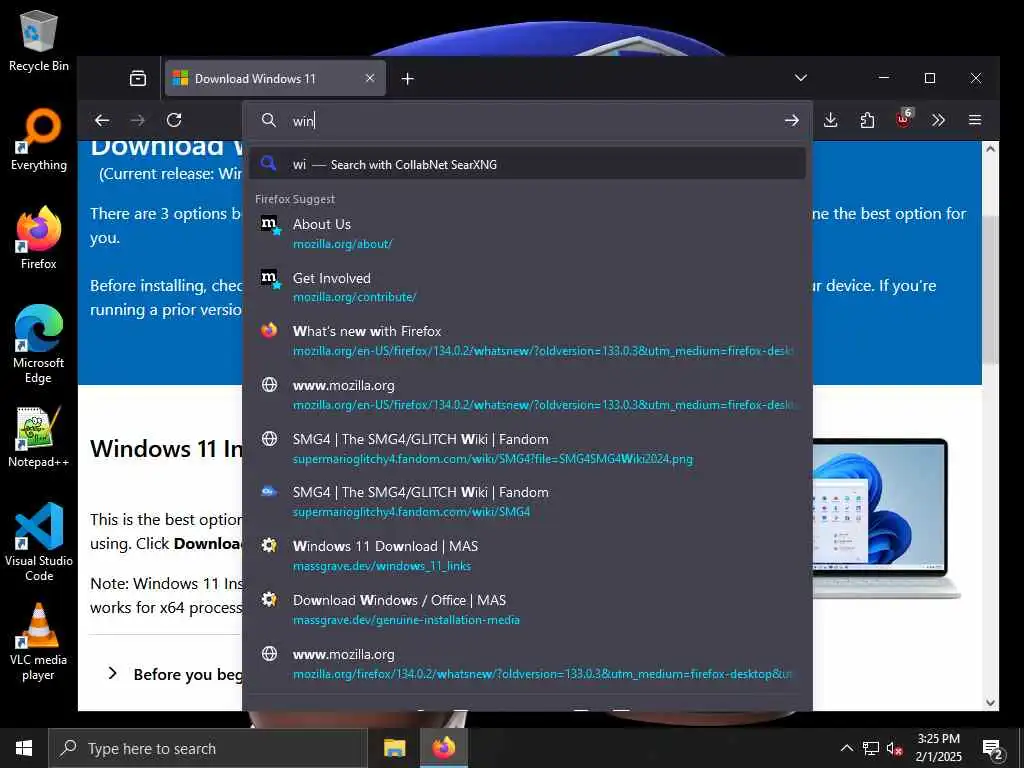
Task: Open the Extensions puzzle icon
Action: click(867, 120)
